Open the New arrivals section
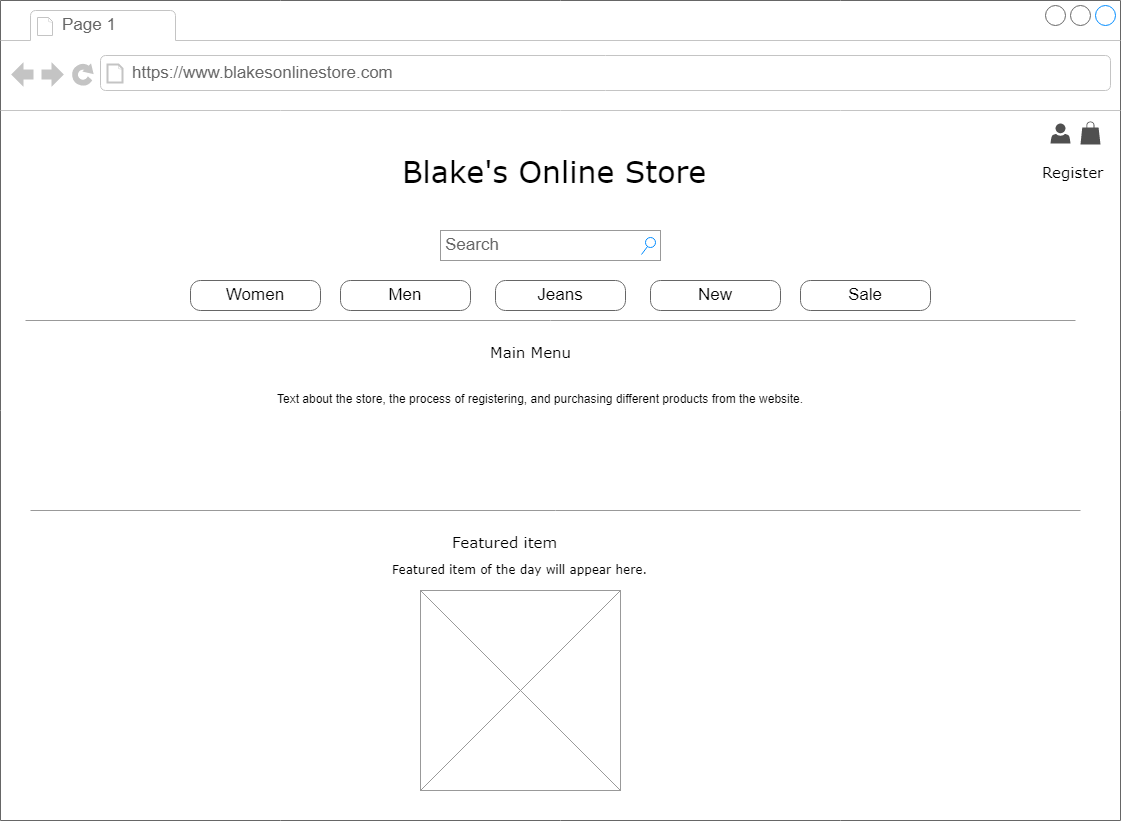 715,295
